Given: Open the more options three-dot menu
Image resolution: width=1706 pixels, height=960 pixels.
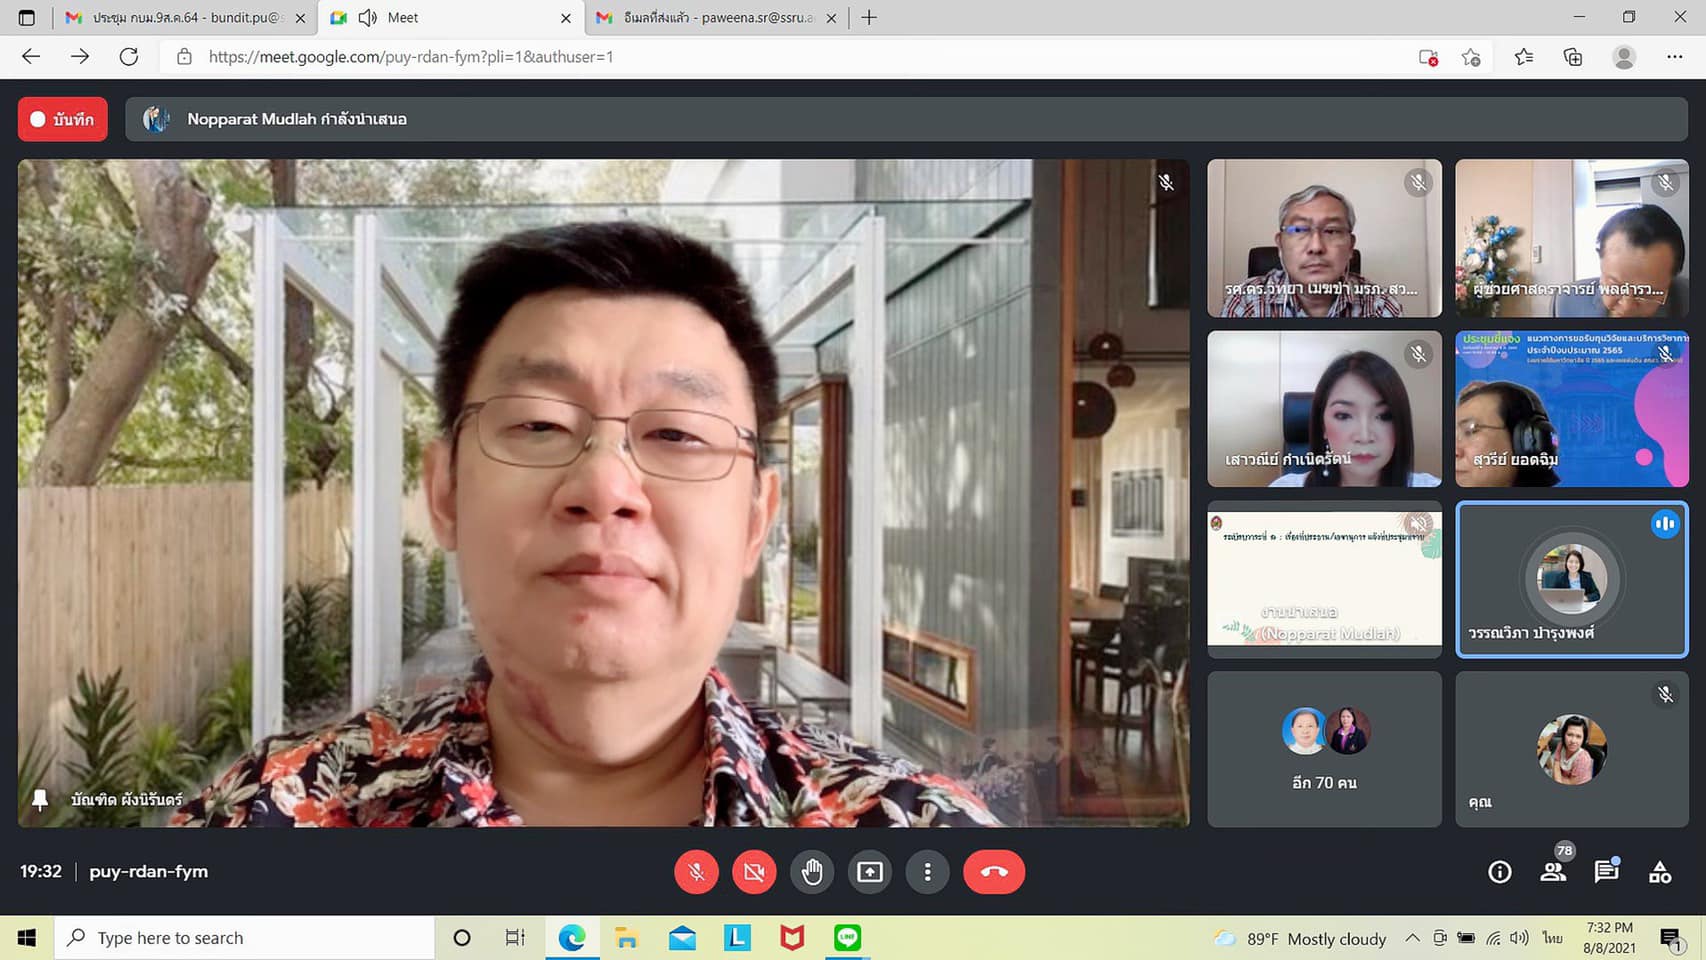Looking at the screenshot, I should (x=927, y=872).
